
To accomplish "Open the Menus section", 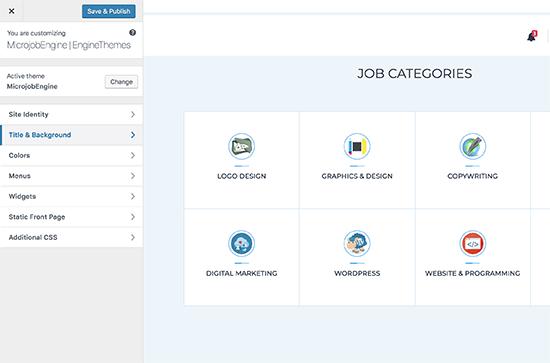I will click(x=72, y=176).
